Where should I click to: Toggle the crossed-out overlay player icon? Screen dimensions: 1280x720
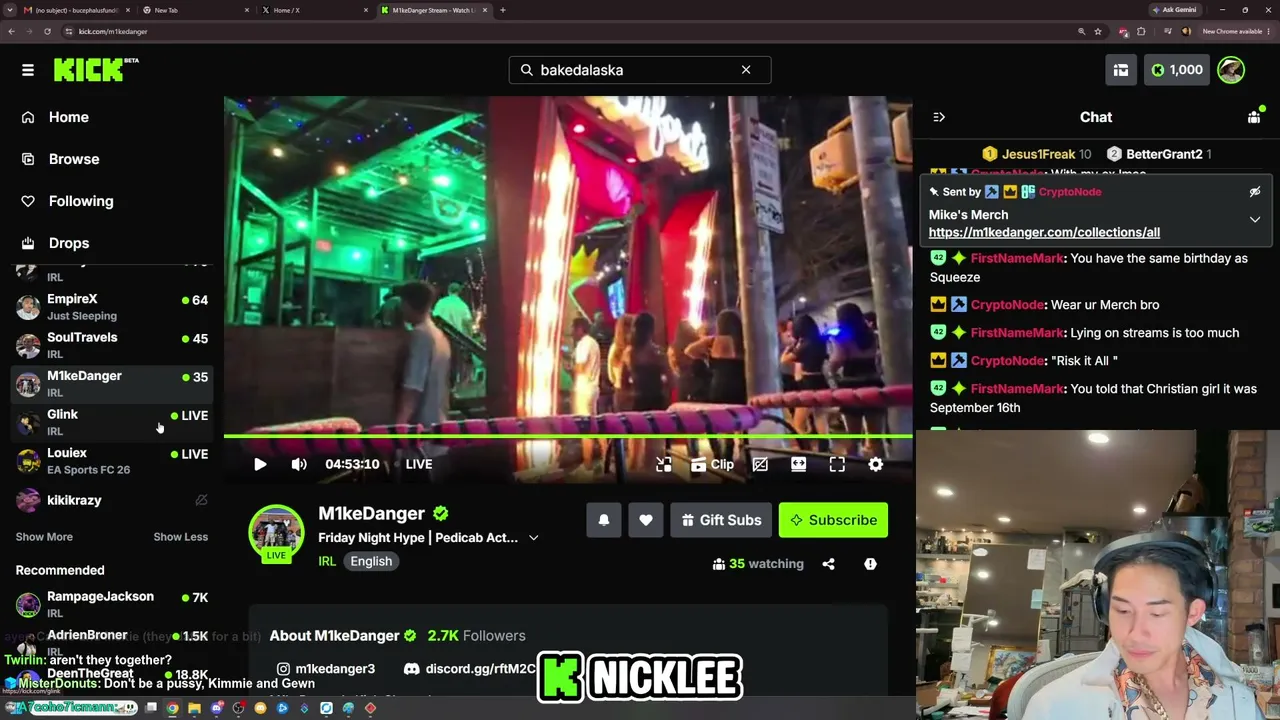click(x=760, y=464)
